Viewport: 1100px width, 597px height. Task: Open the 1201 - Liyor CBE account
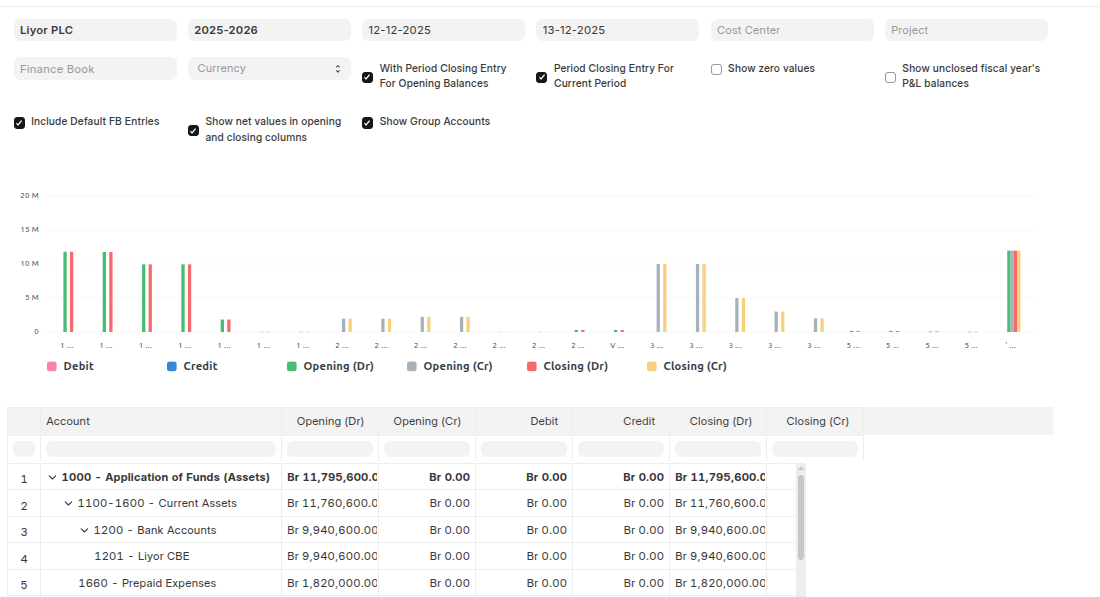point(141,557)
